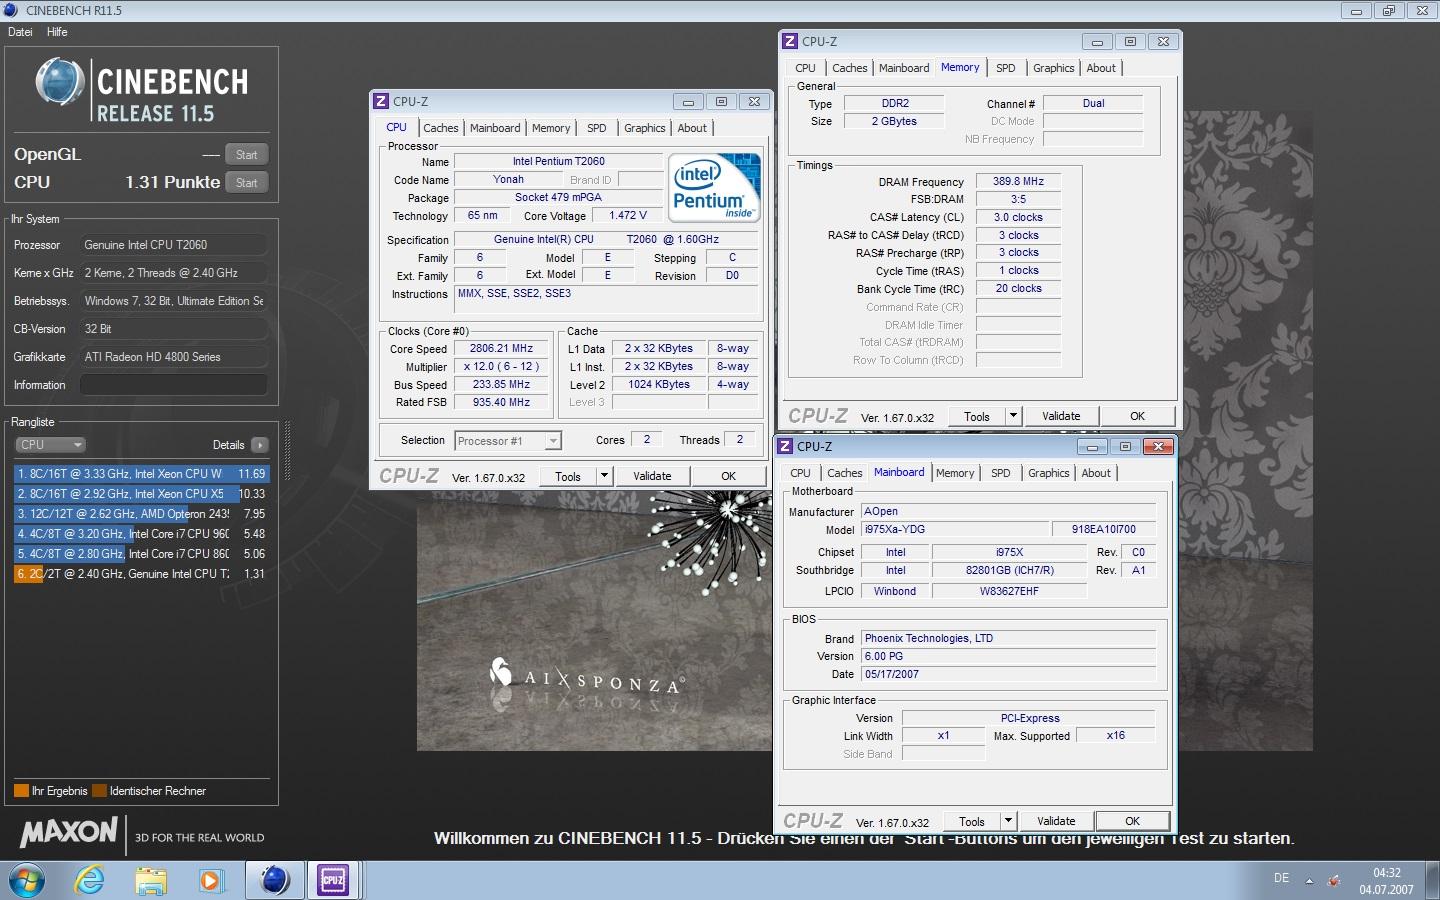Switch to SPD tab in Memory window

point(1006,68)
